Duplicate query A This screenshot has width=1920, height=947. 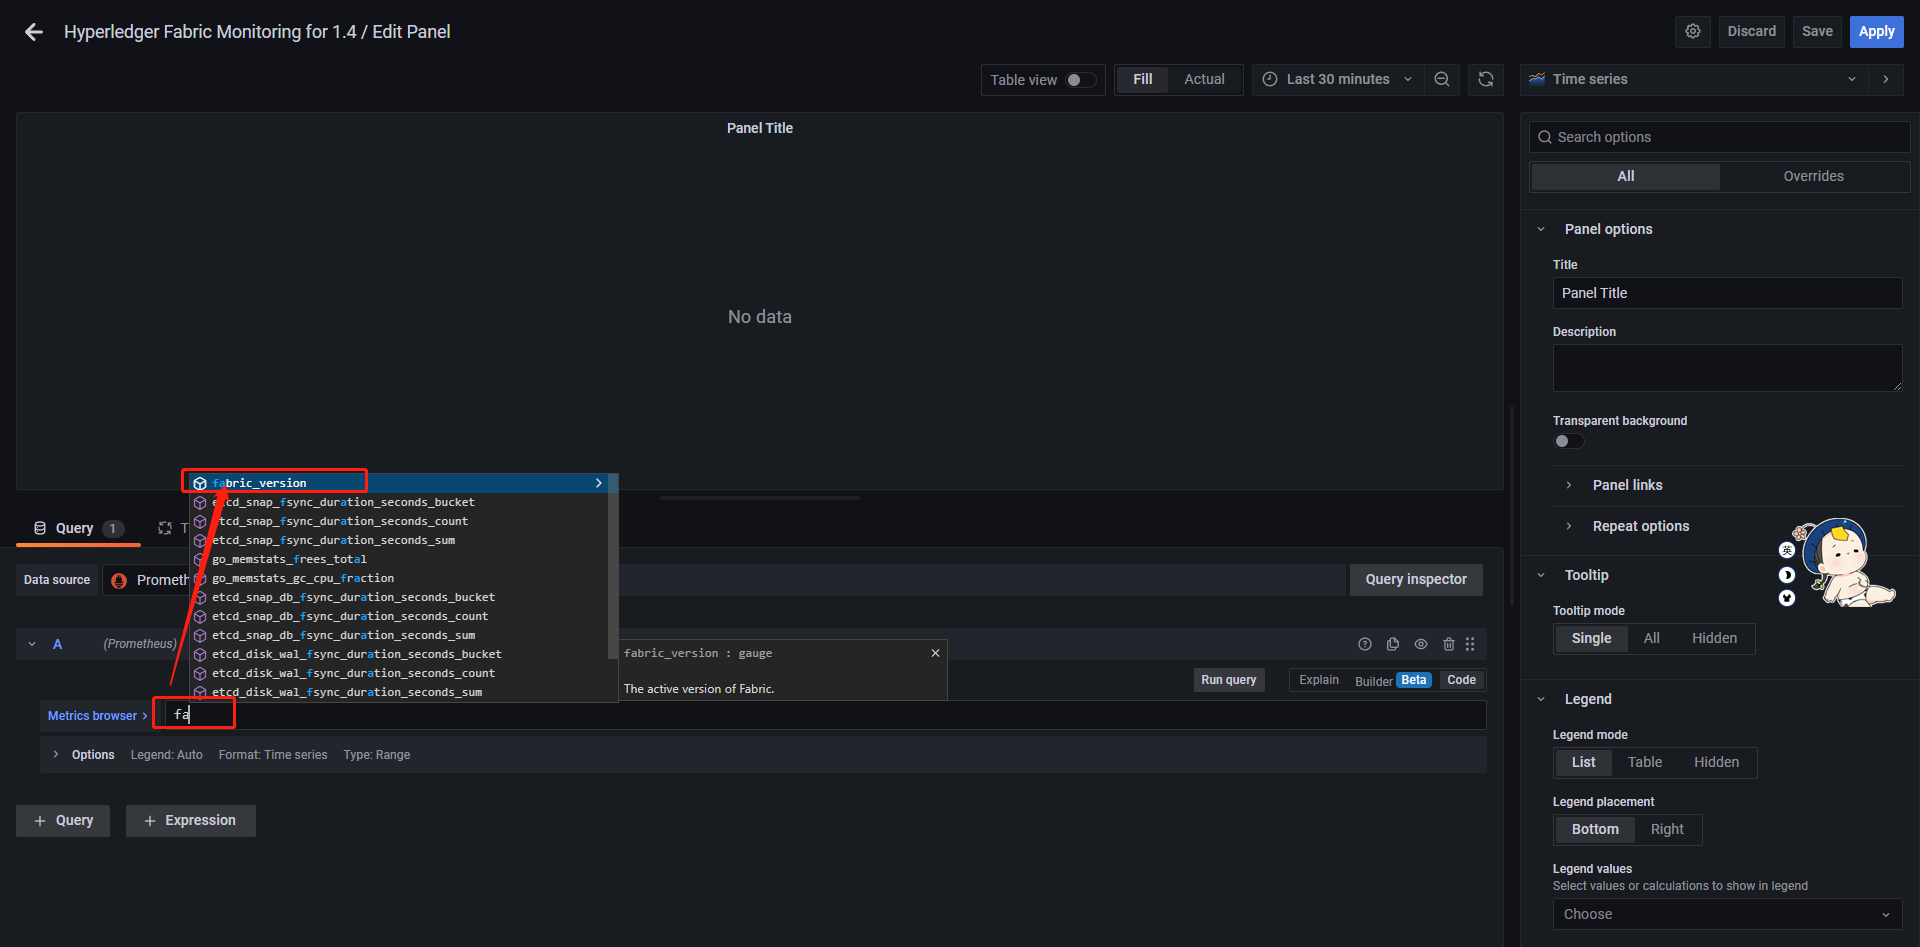(x=1393, y=644)
